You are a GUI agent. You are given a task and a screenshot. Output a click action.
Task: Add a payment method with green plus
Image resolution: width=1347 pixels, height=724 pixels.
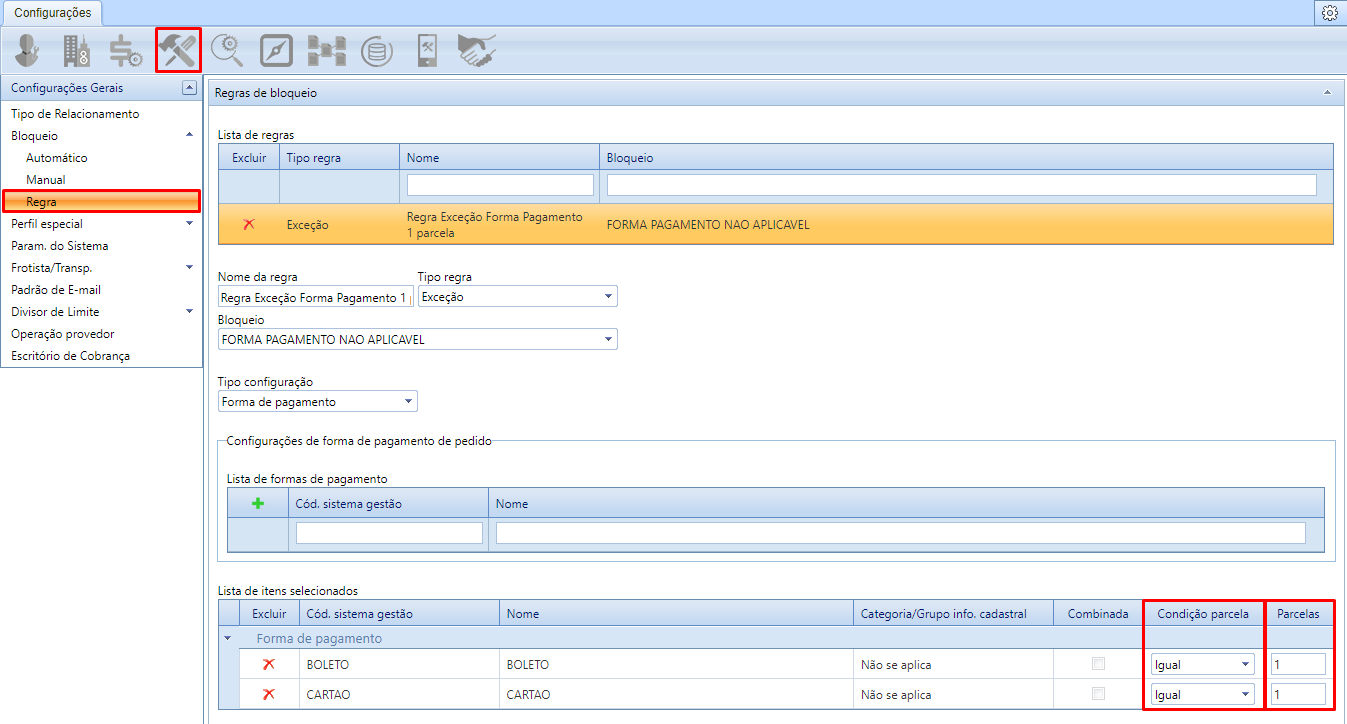[257, 504]
